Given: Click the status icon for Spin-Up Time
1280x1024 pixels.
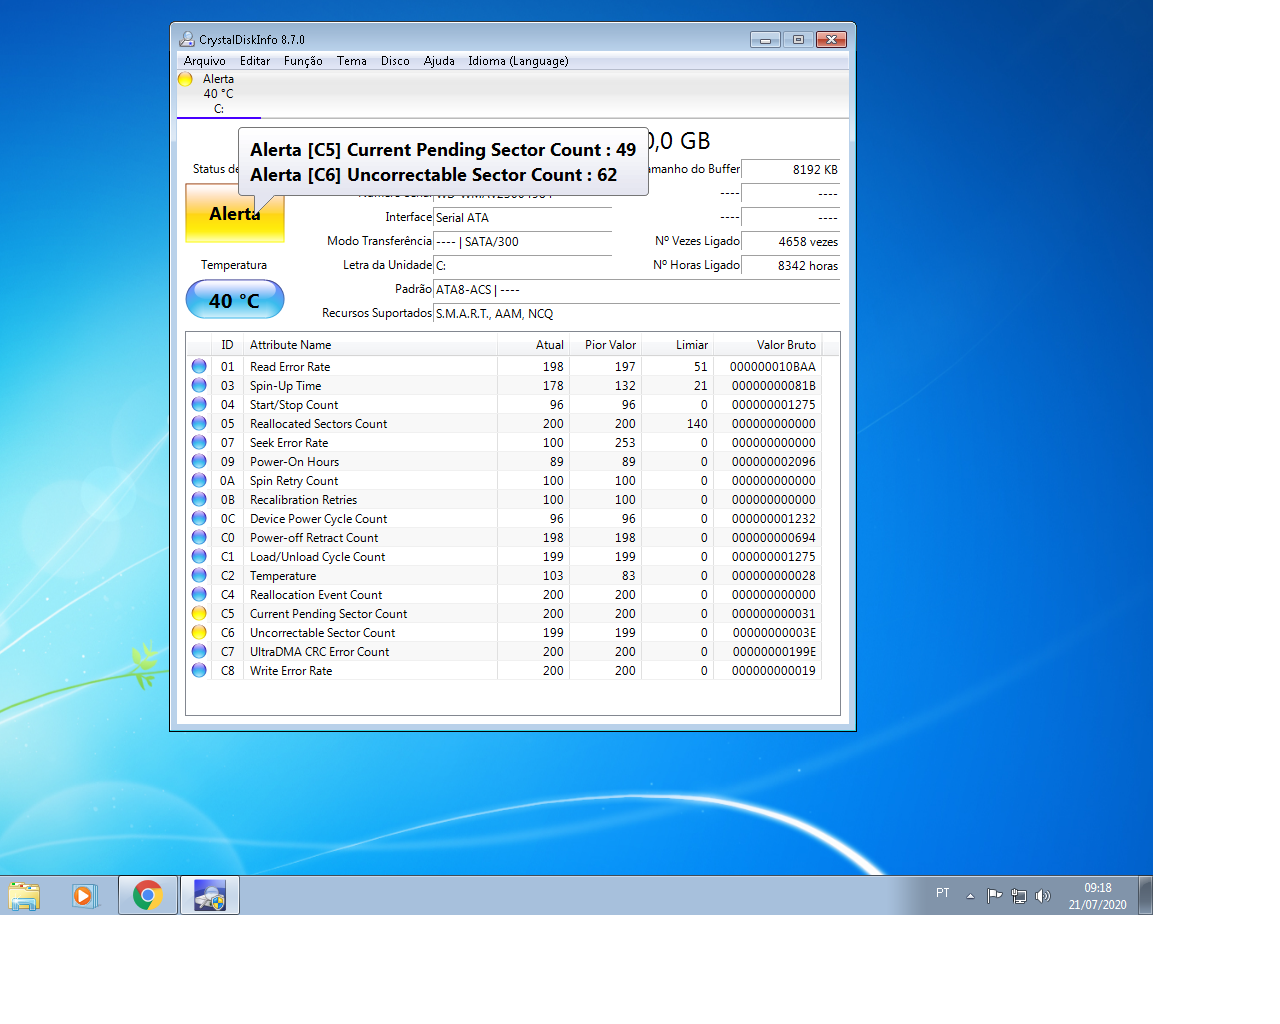Looking at the screenshot, I should pyautogui.click(x=199, y=385).
